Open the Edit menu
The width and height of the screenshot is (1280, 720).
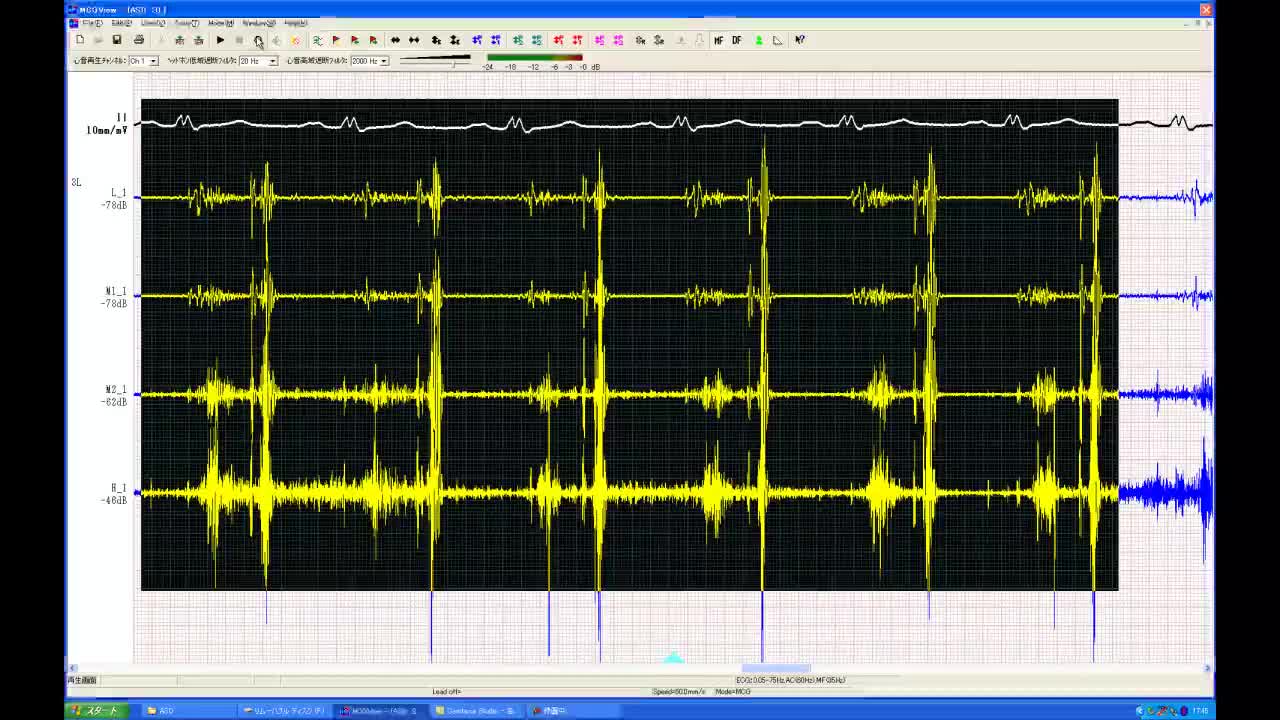[121, 23]
